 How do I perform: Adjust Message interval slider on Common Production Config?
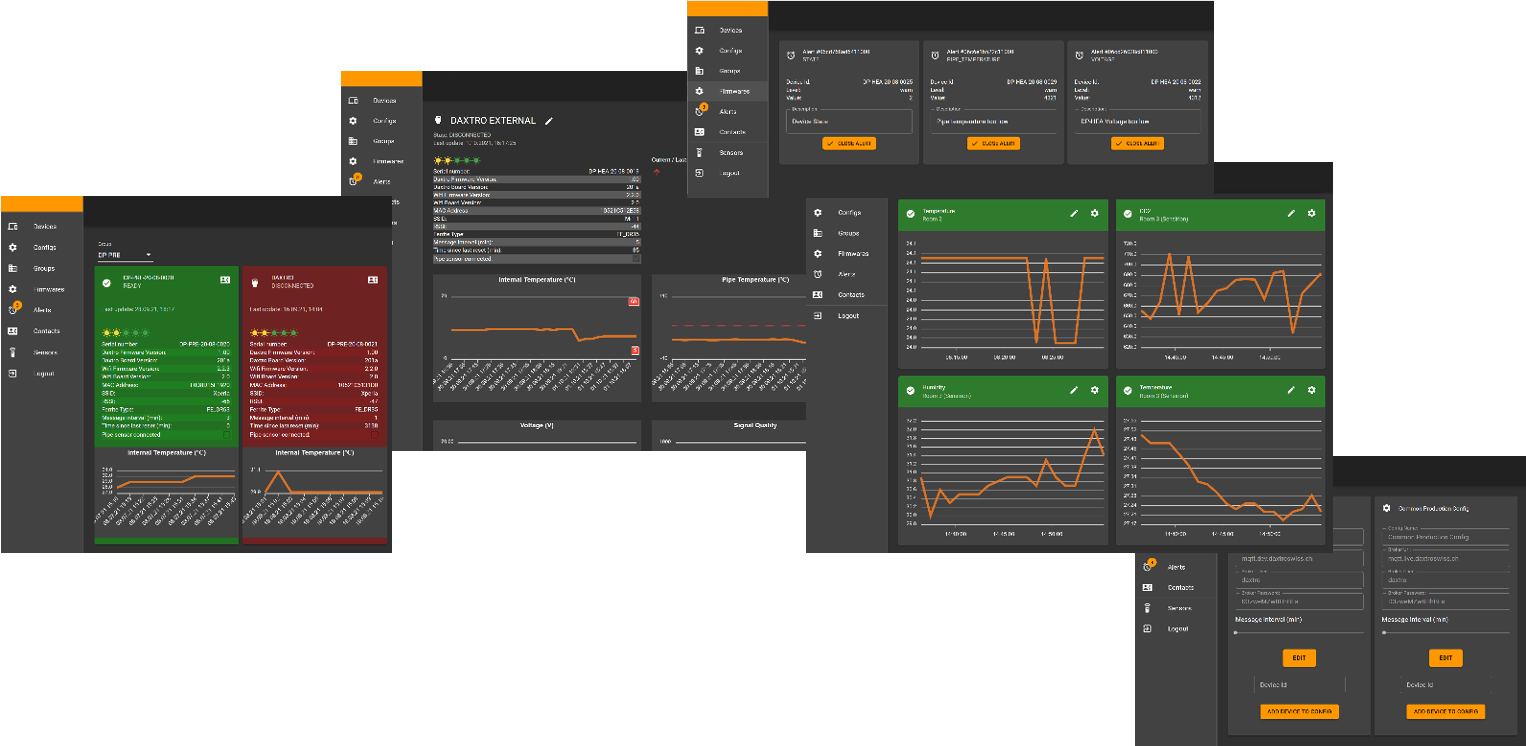pyautogui.click(x=1446, y=632)
